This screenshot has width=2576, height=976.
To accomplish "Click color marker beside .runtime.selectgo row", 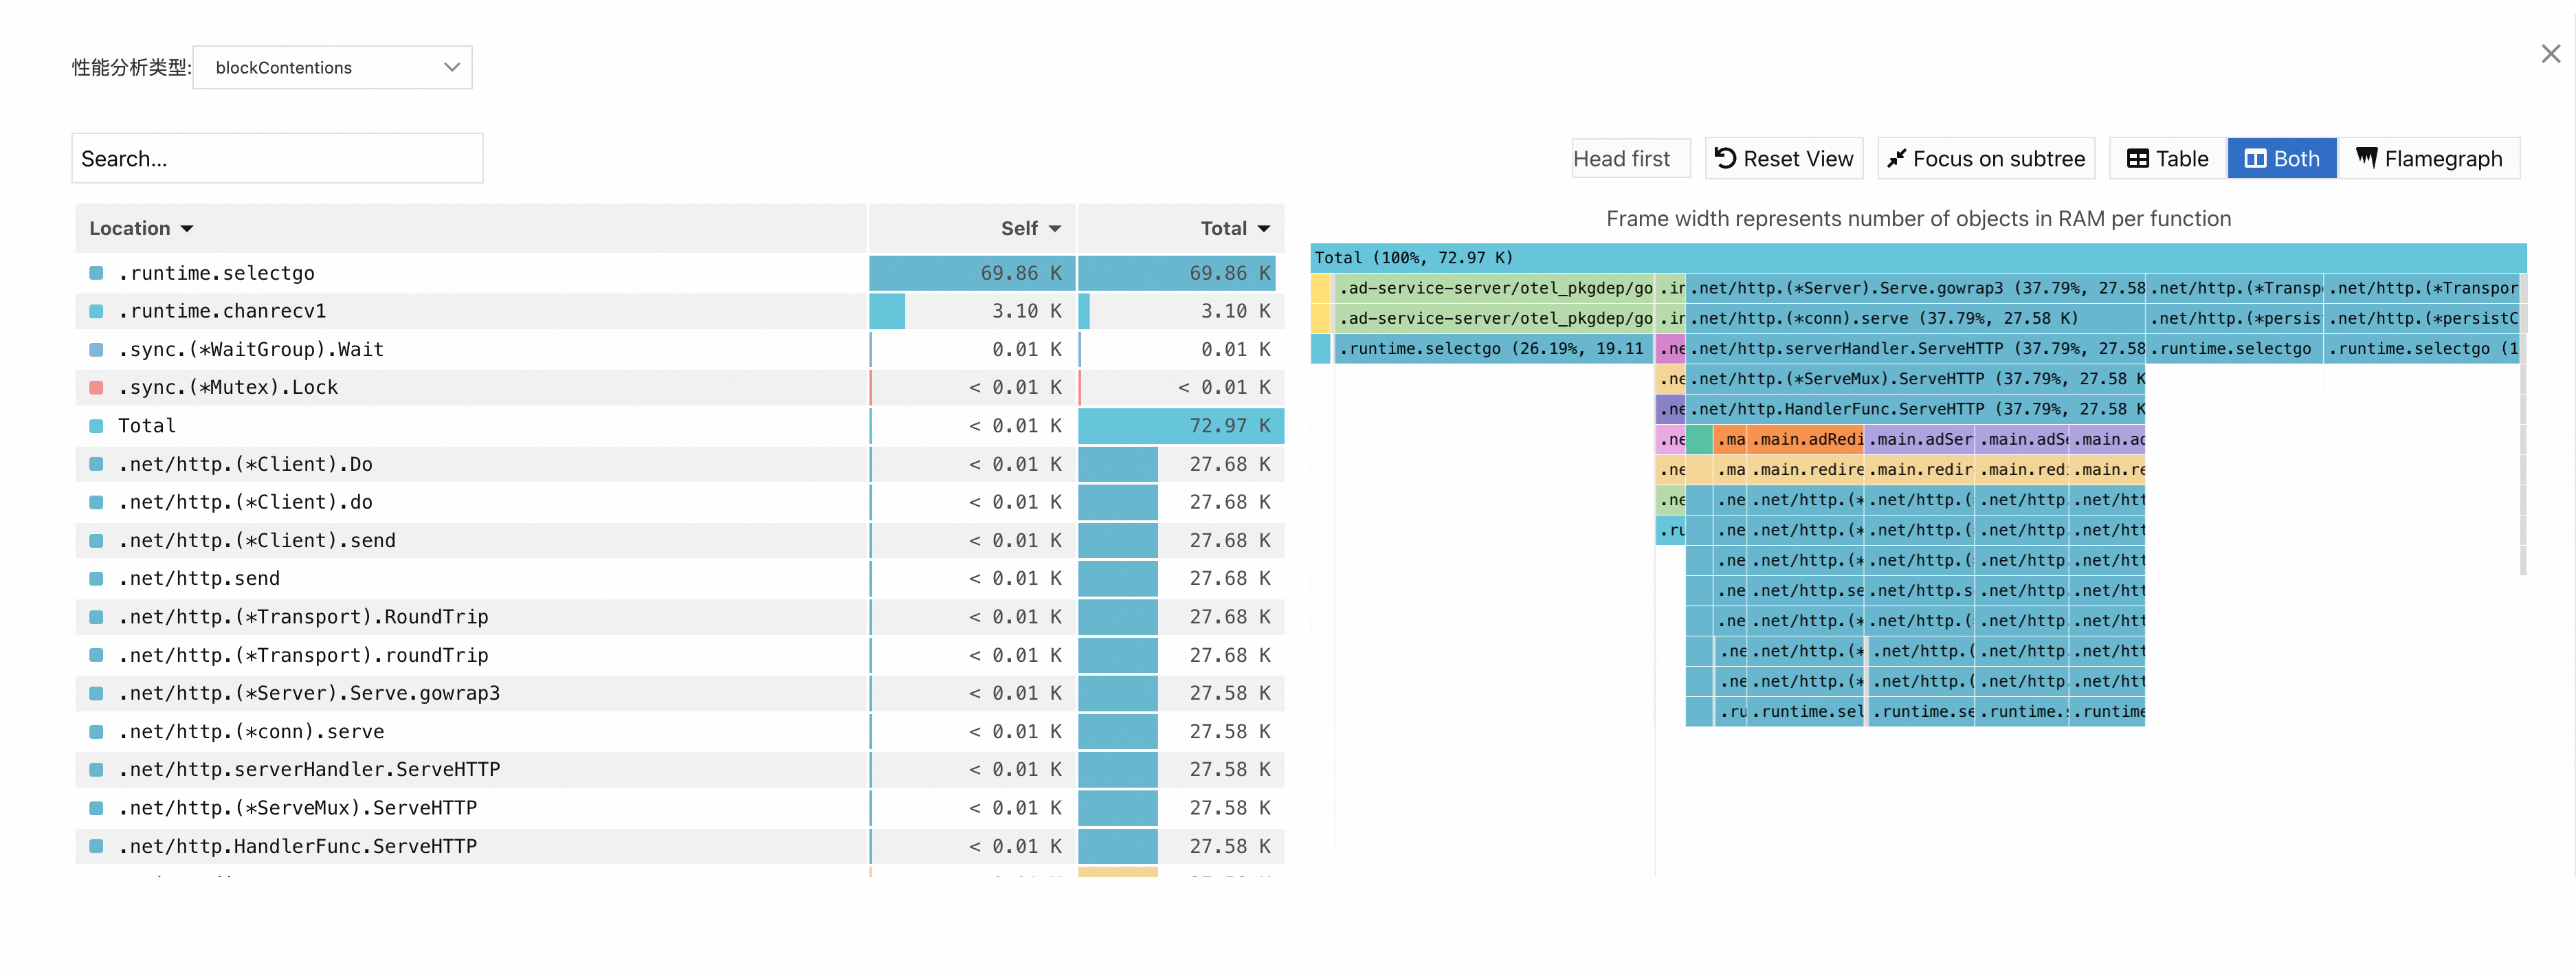I will [97, 273].
